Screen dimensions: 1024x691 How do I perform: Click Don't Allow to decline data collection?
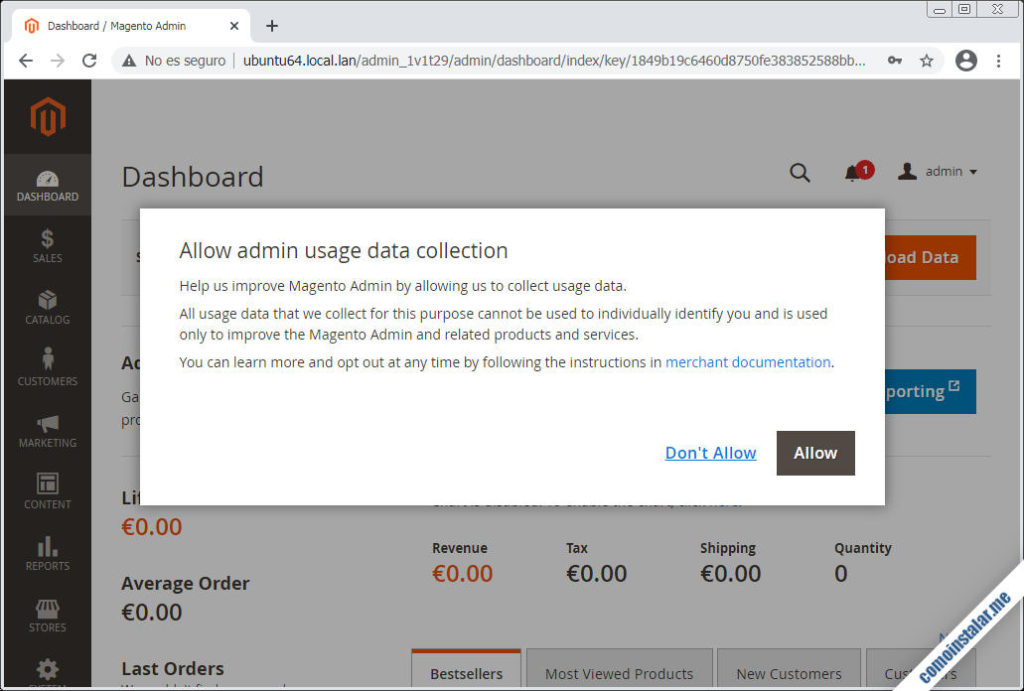click(710, 453)
